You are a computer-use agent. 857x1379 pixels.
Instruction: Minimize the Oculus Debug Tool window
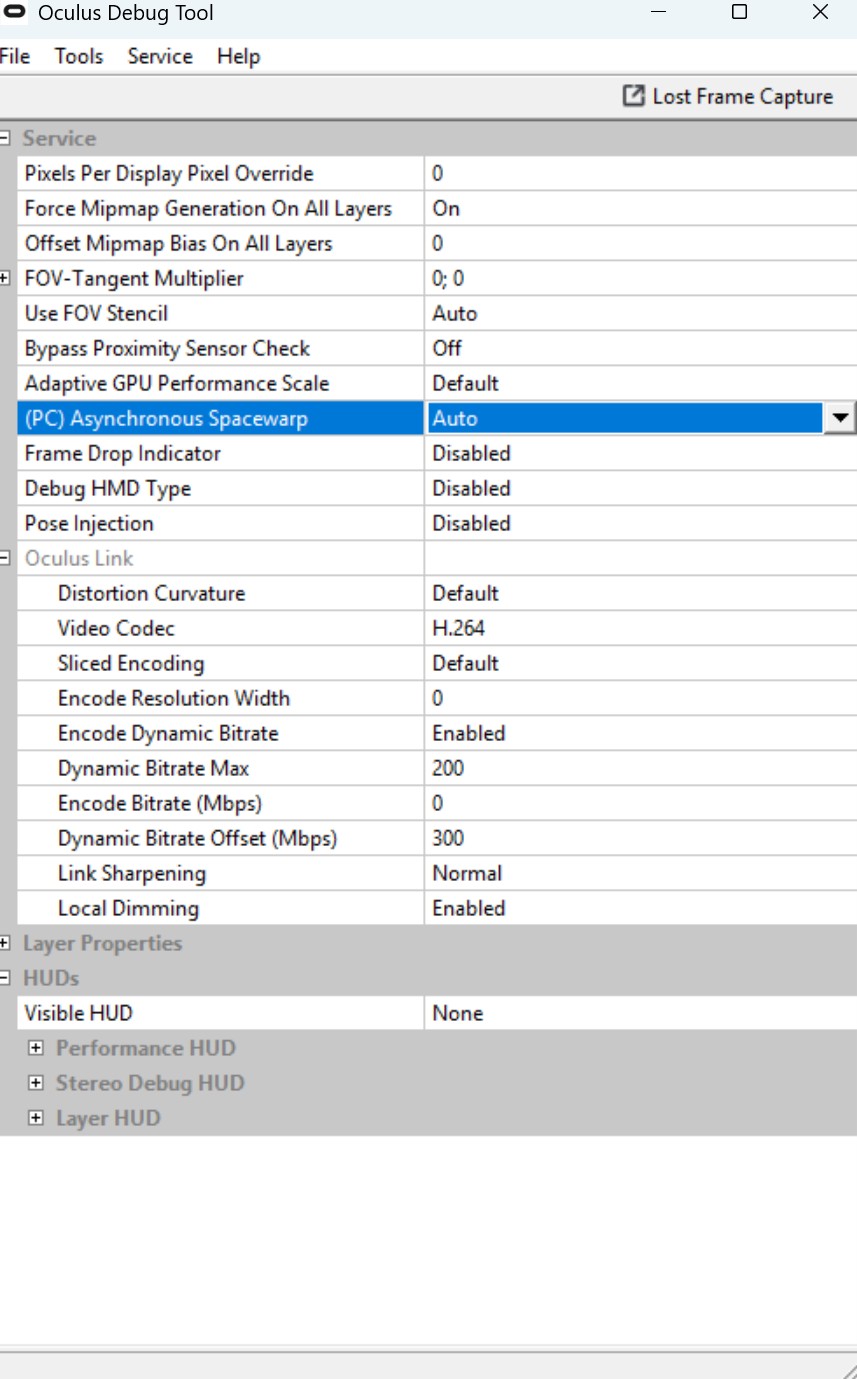click(658, 12)
